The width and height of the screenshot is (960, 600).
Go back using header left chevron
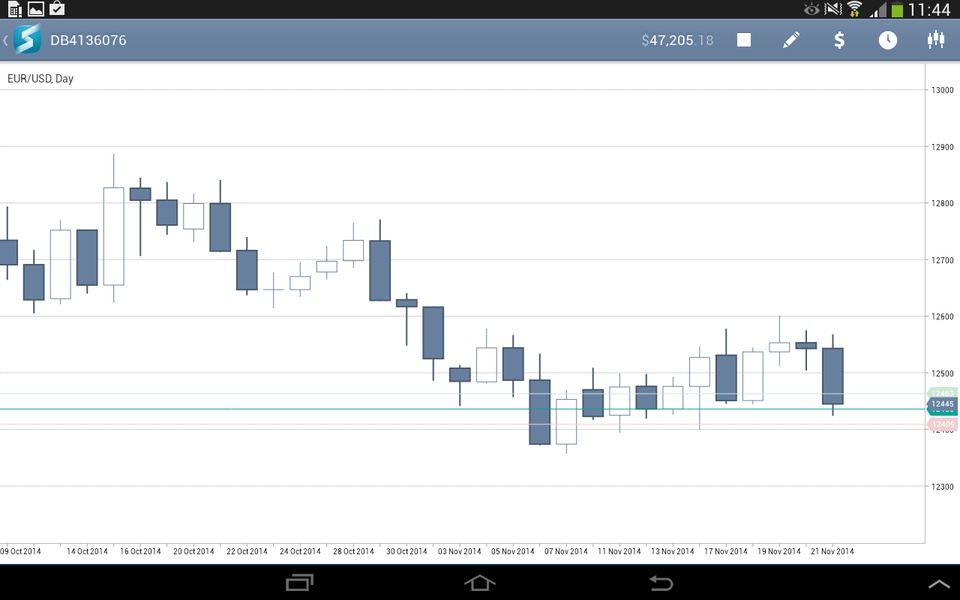pyautogui.click(x=6, y=40)
